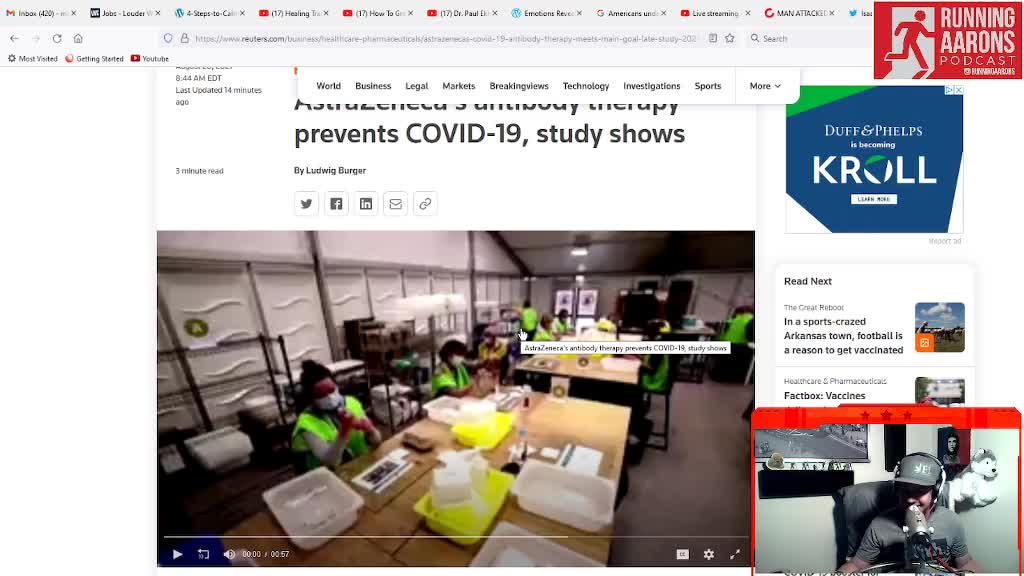The height and width of the screenshot is (576, 1024).
Task: Show tracking protection shield info
Action: 168,39
